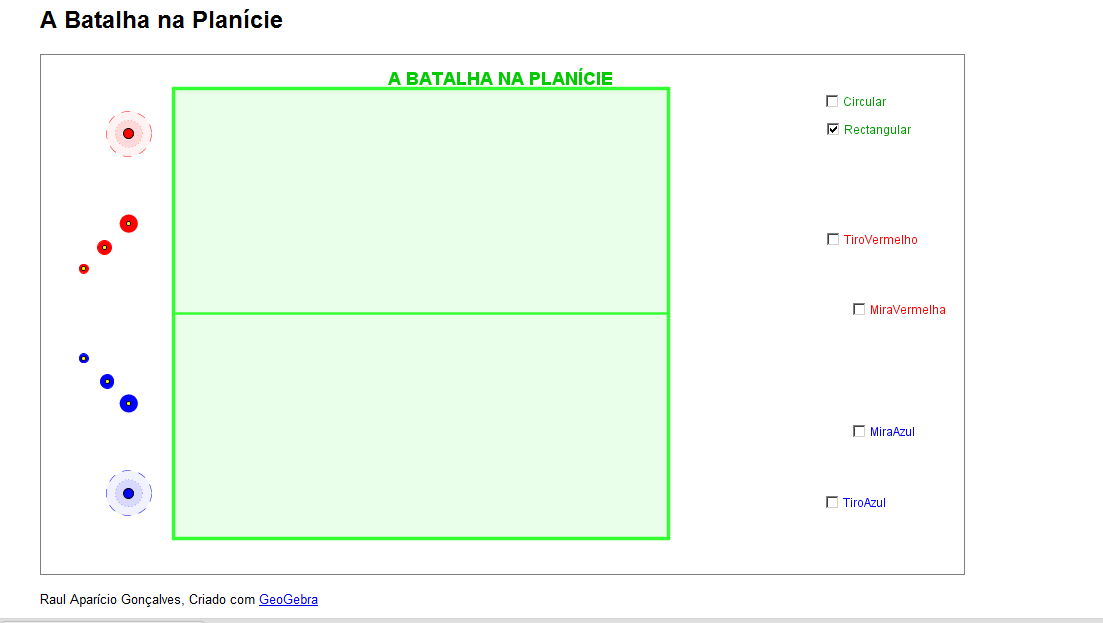This screenshot has height=623, width=1103.
Task: Select the smallest red soldier dot
Action: point(84,269)
